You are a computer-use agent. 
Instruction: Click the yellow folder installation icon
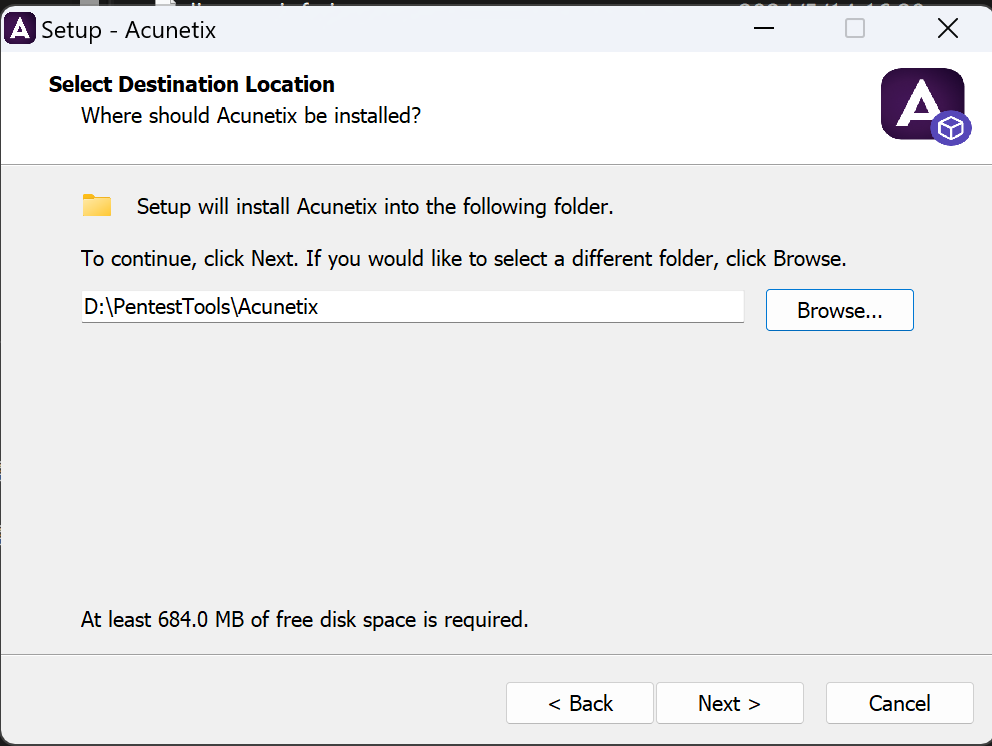point(96,203)
